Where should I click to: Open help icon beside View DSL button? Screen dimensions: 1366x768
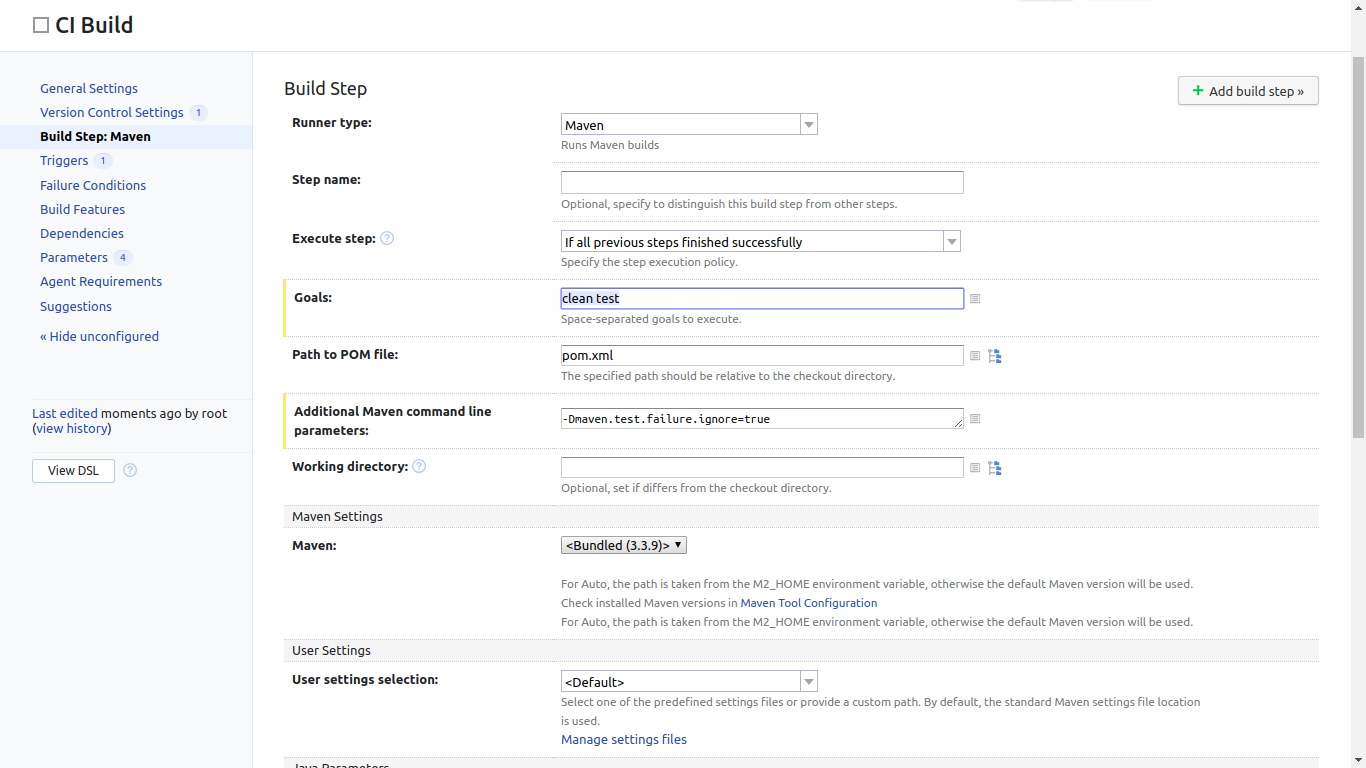pos(130,470)
